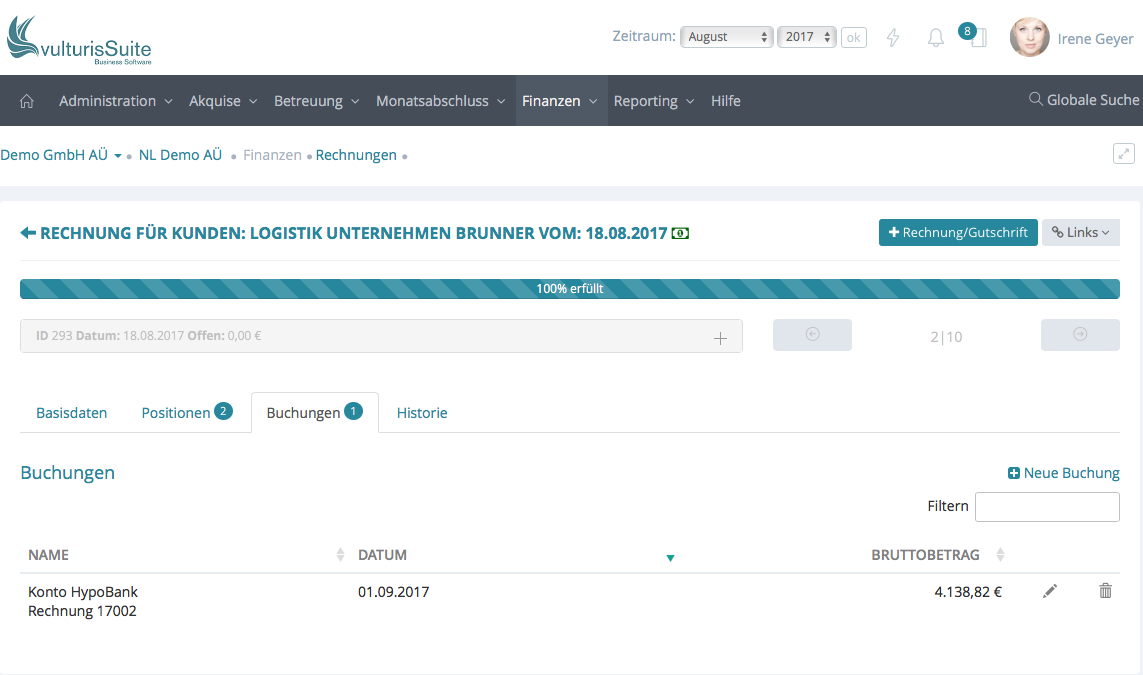1143x675 pixels.
Task: Click the fullscreen expand icon
Action: 1124,154
